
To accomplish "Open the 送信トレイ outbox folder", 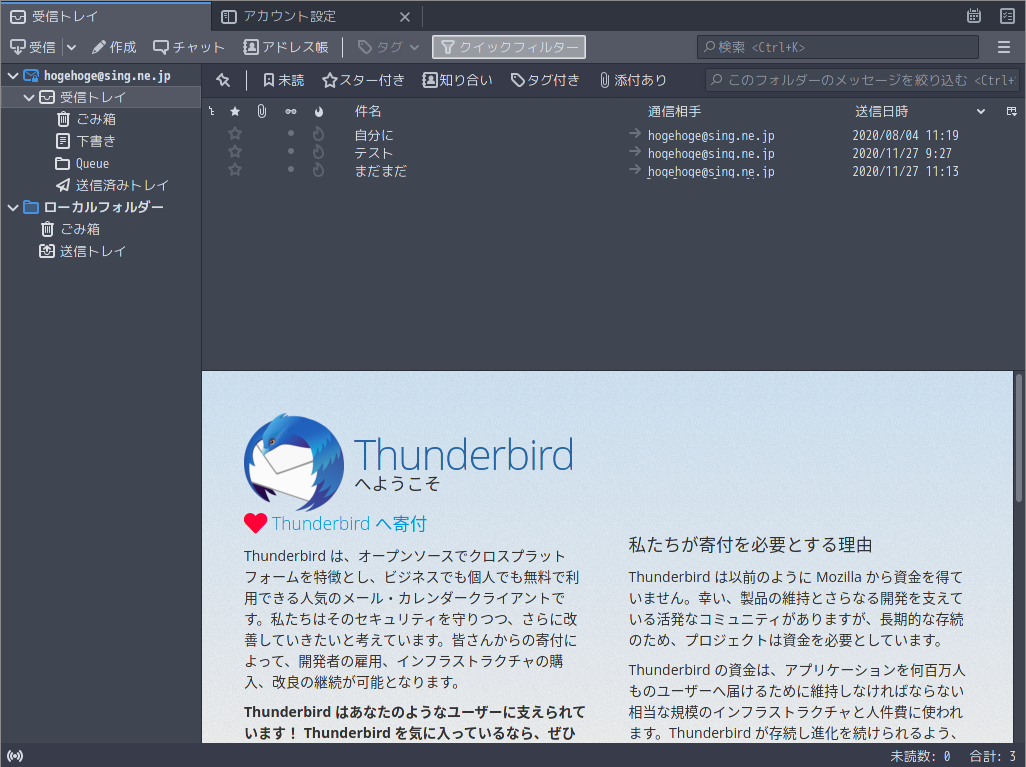I will (x=92, y=251).
